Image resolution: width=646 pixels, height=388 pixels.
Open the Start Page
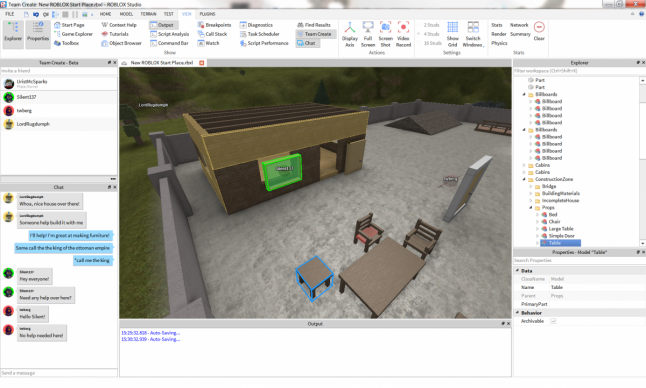coord(69,25)
